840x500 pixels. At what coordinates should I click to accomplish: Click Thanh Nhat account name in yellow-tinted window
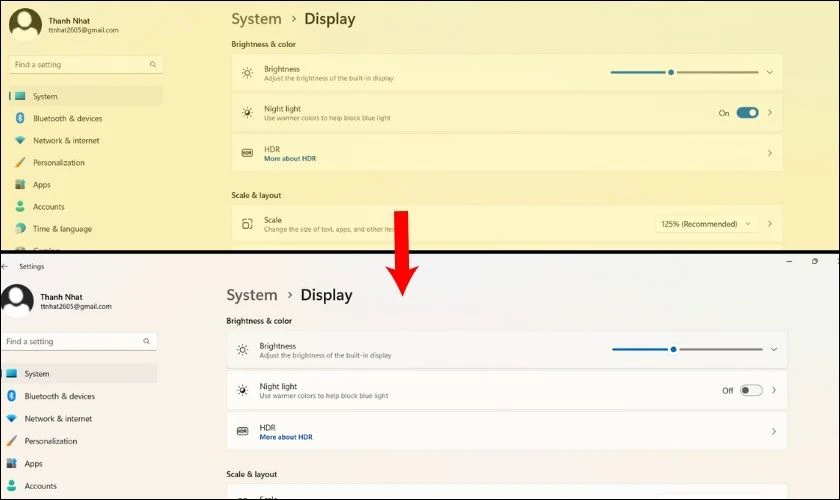[x=69, y=21]
